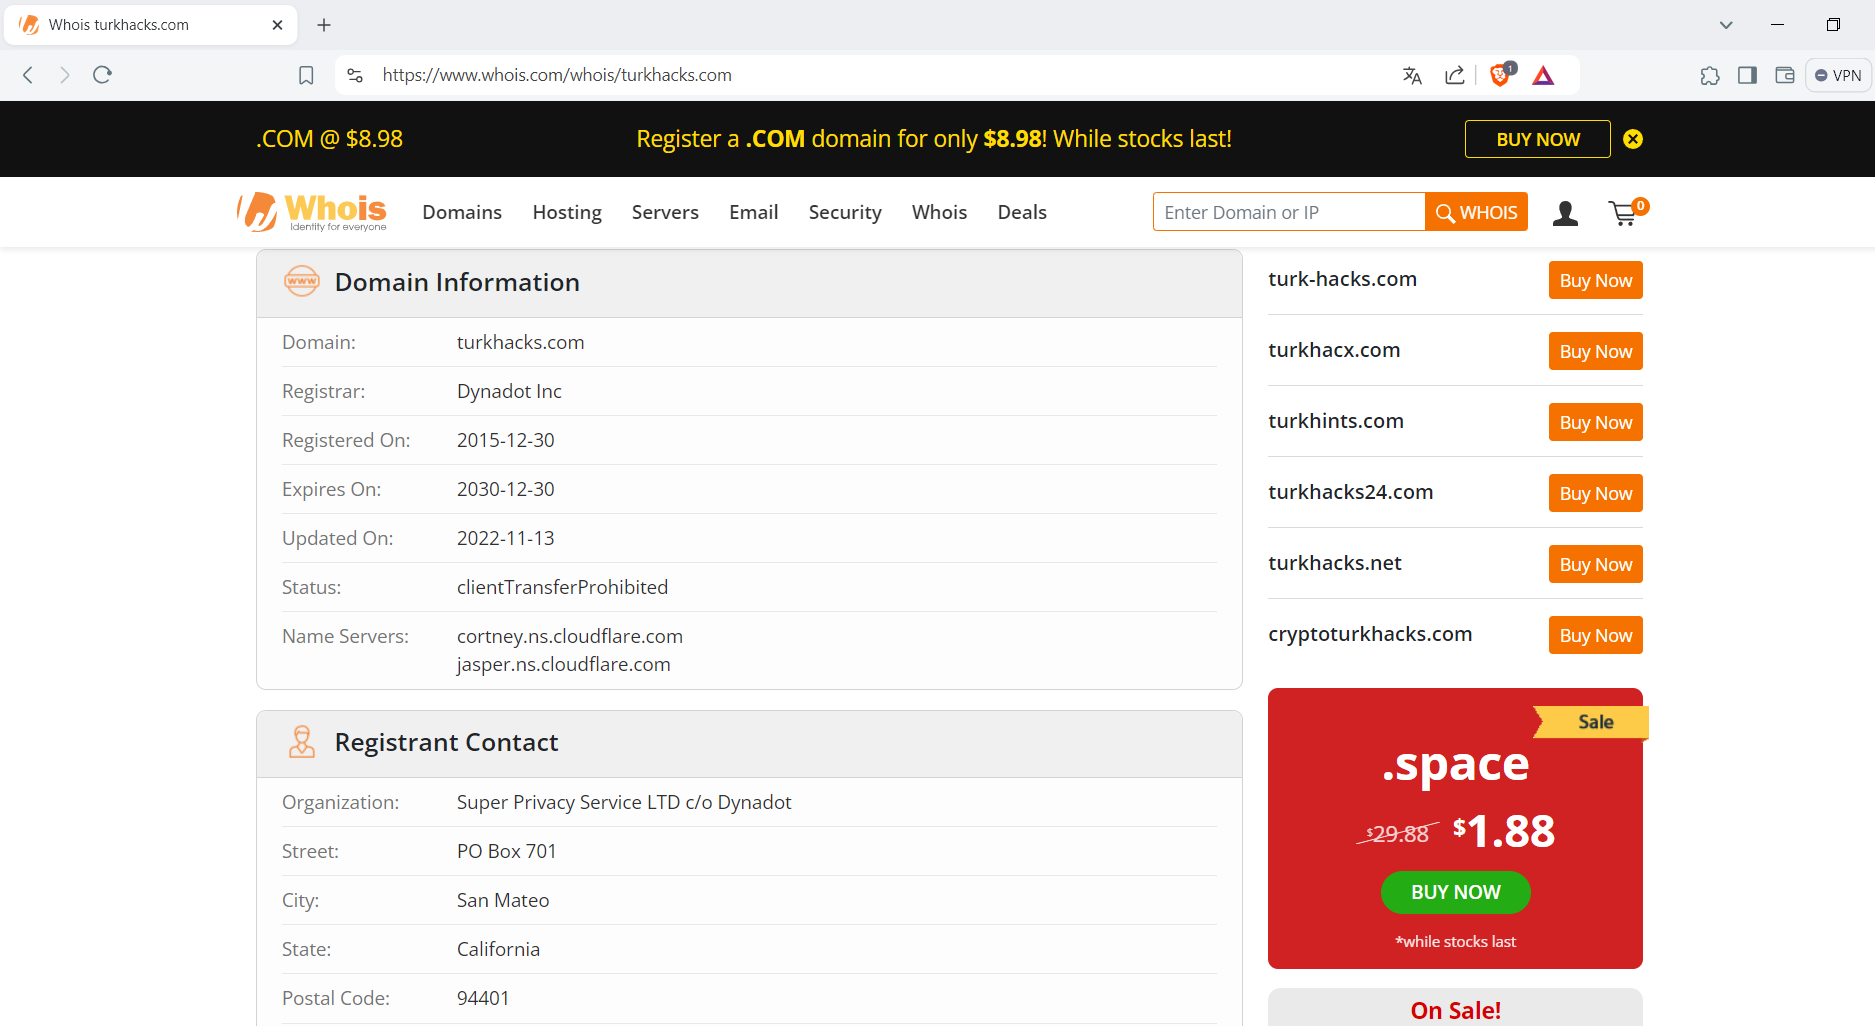Open the Deals menu
Screen dimensions: 1875x1026
[1022, 212]
